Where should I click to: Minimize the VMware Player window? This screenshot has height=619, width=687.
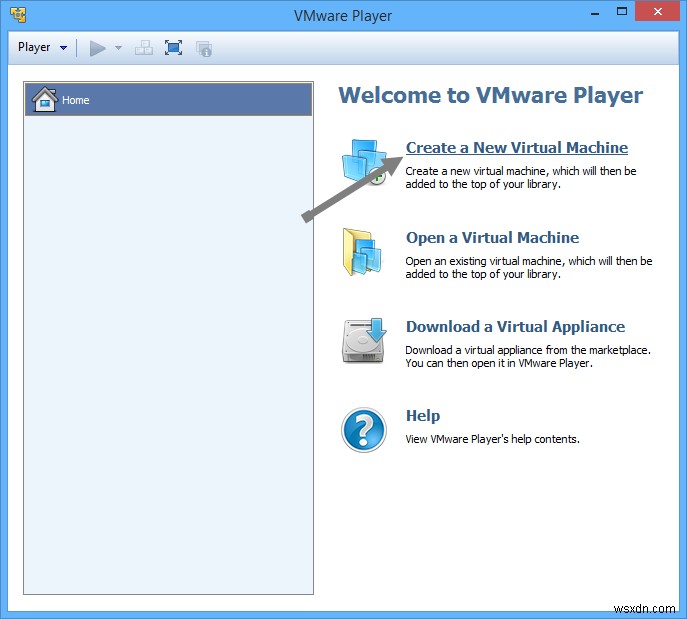[x=595, y=13]
